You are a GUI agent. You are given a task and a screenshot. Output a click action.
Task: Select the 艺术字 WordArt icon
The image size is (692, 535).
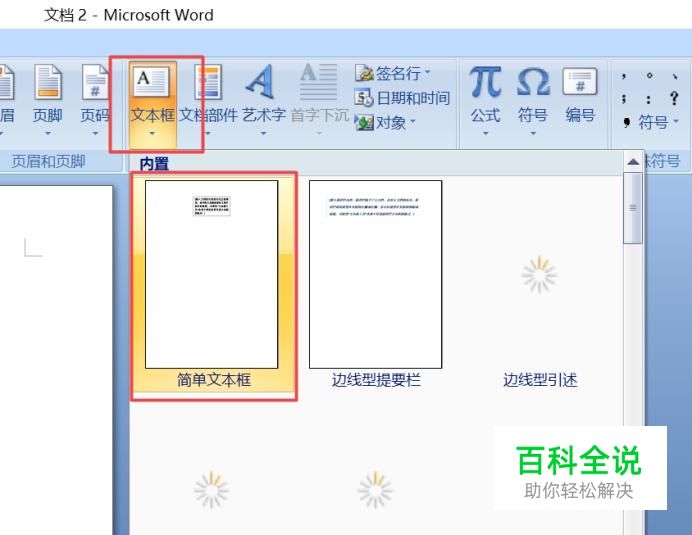point(261,82)
